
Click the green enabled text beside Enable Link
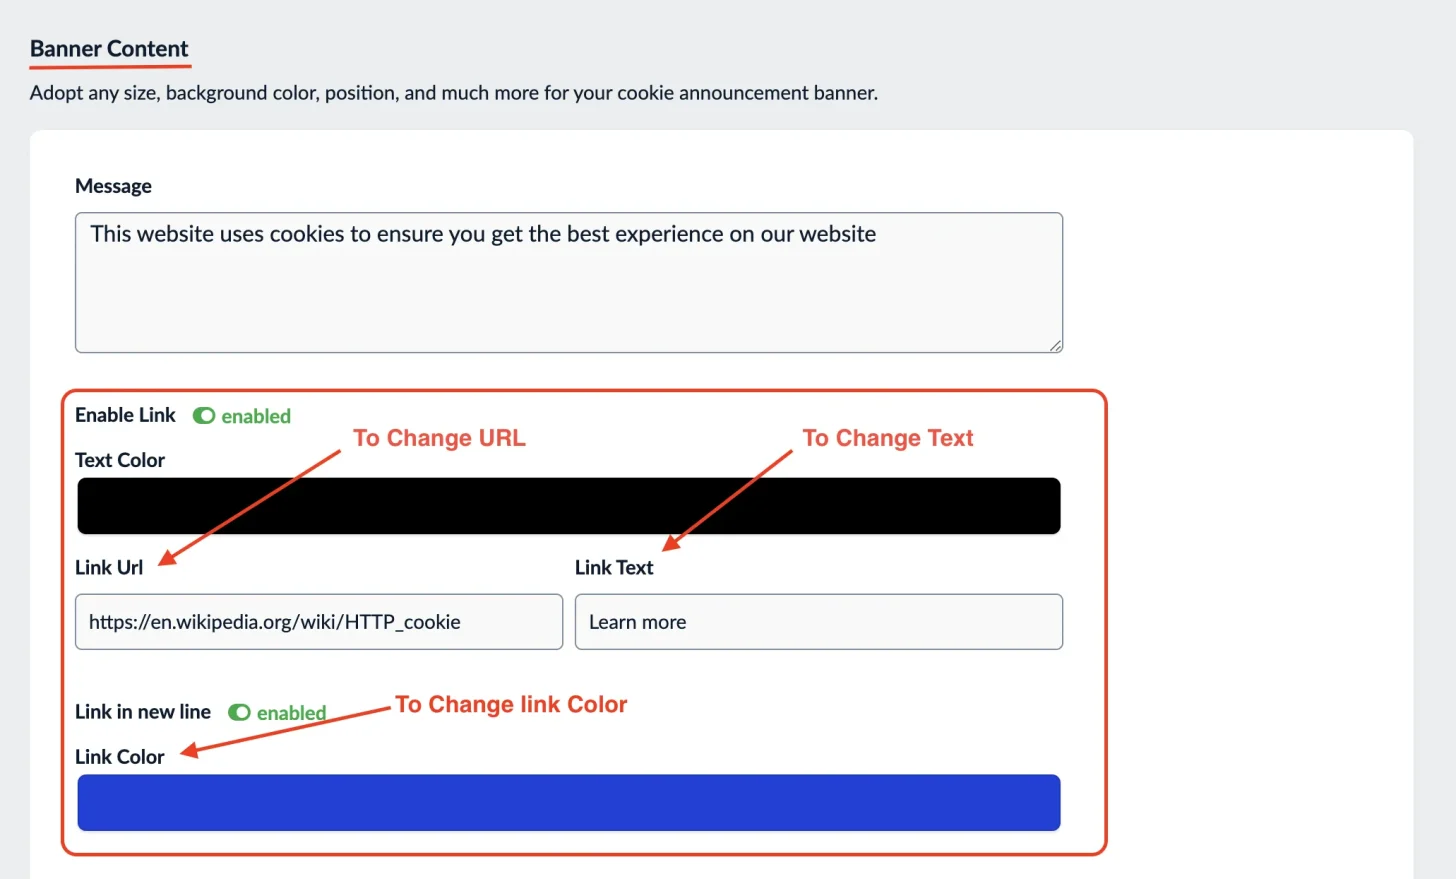click(x=256, y=416)
